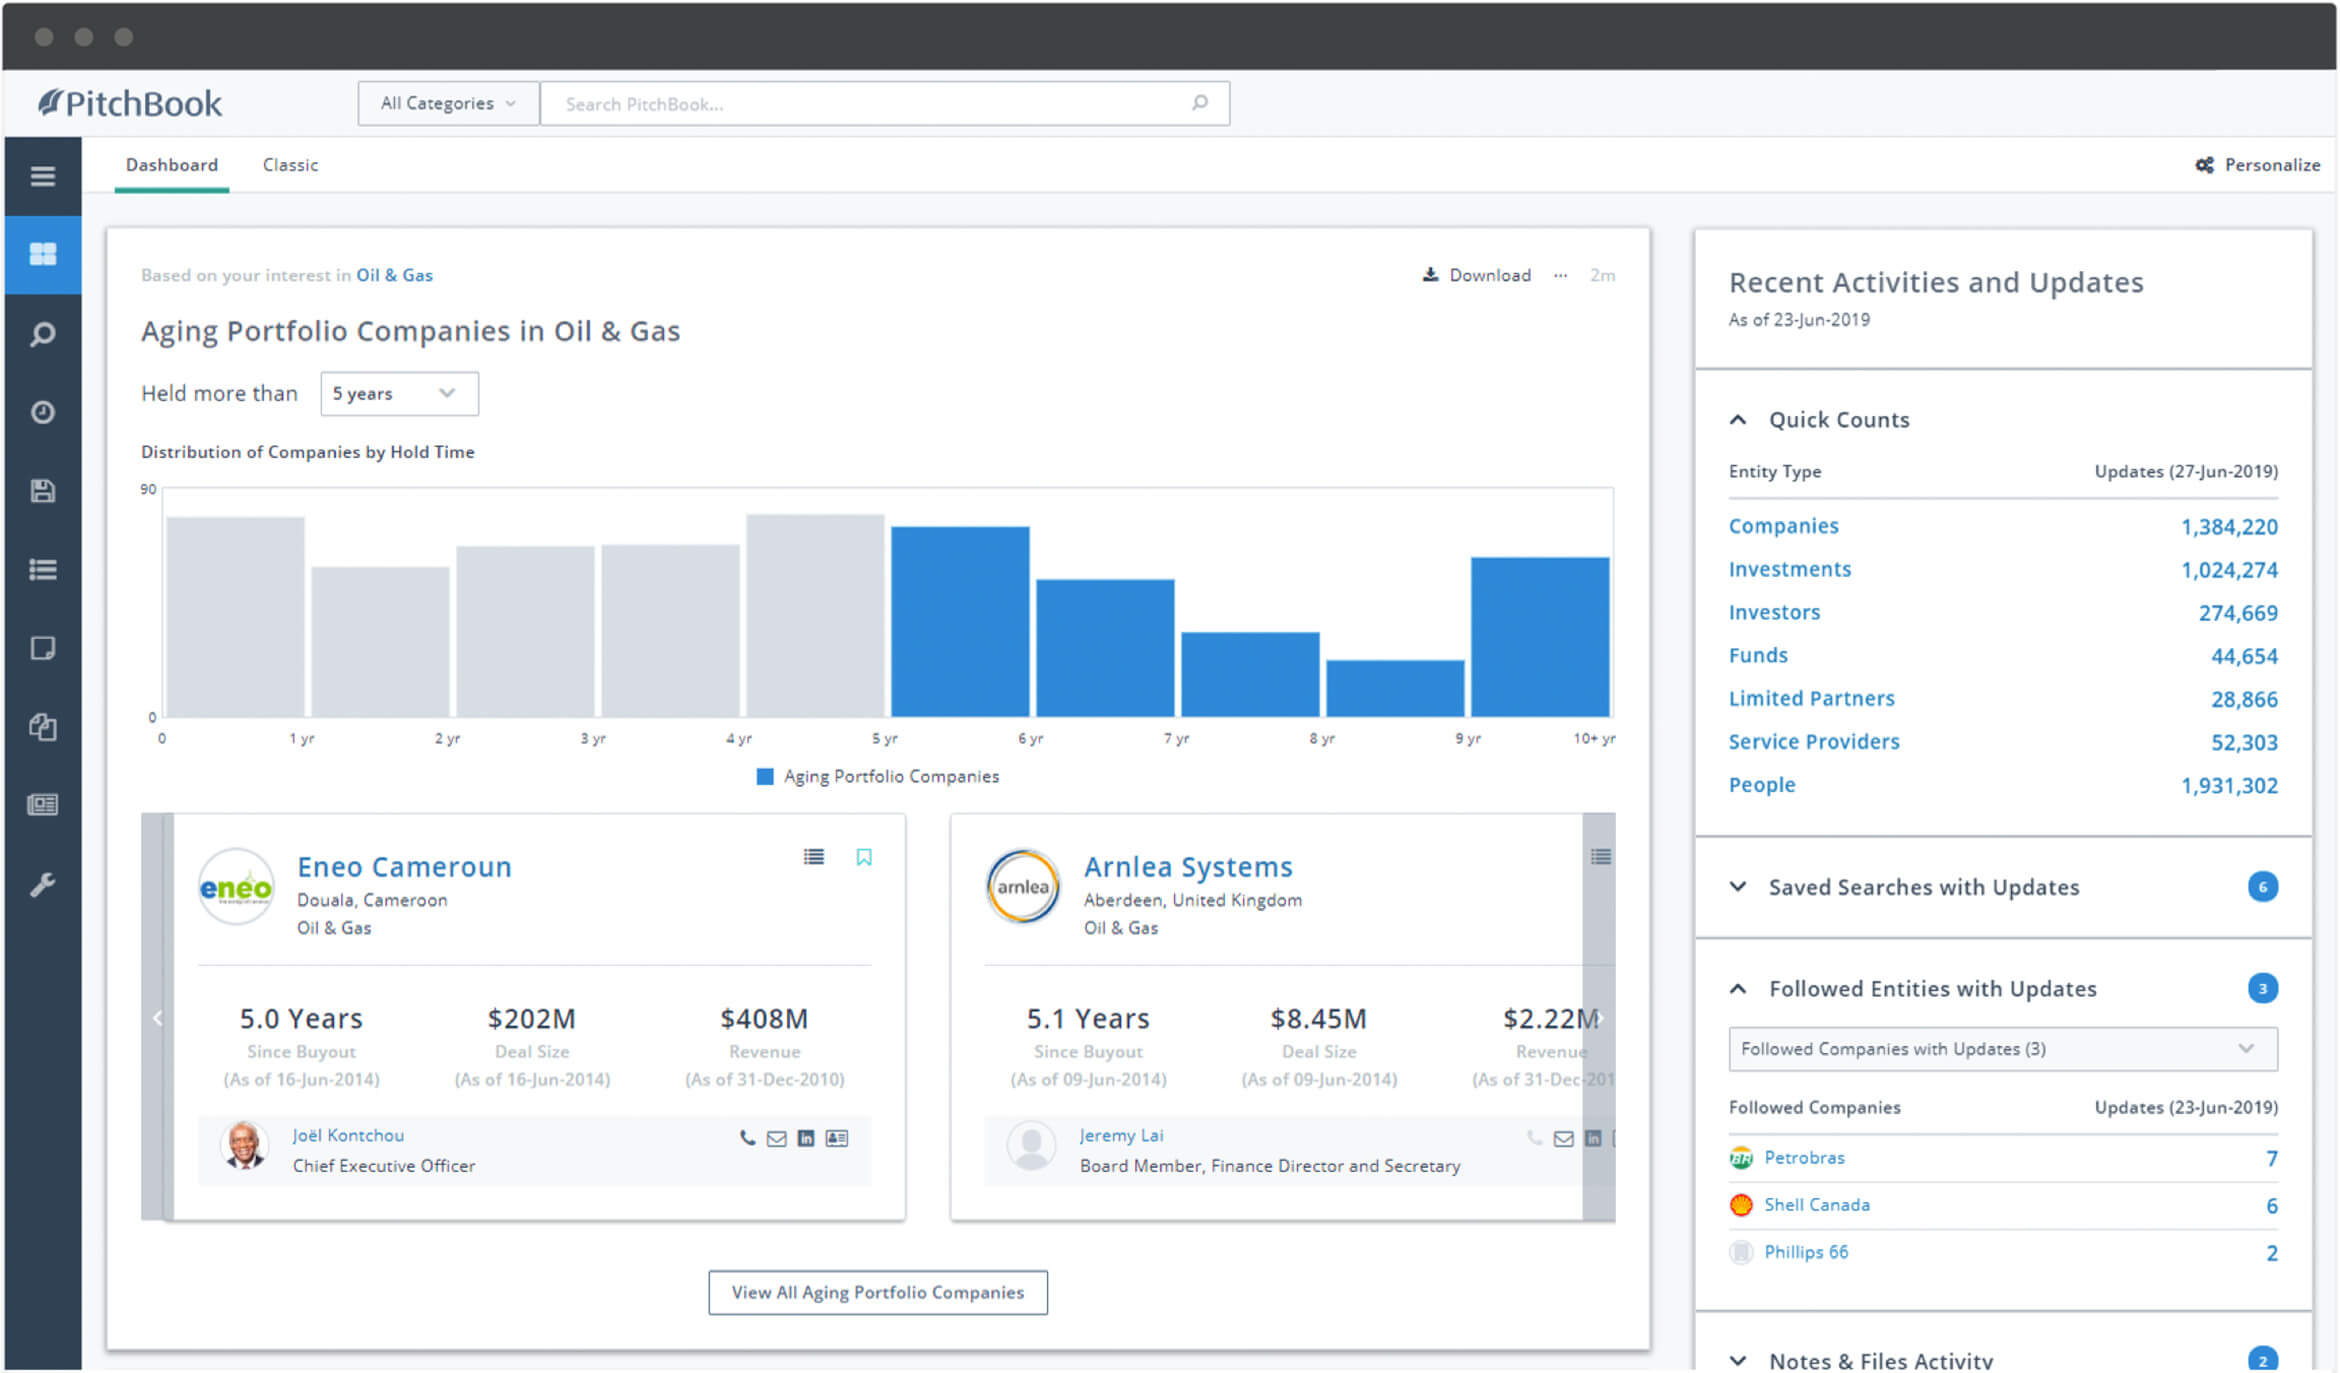Open the search icon in the left sidebar
This screenshot has width=2340, height=1373.
(x=42, y=334)
